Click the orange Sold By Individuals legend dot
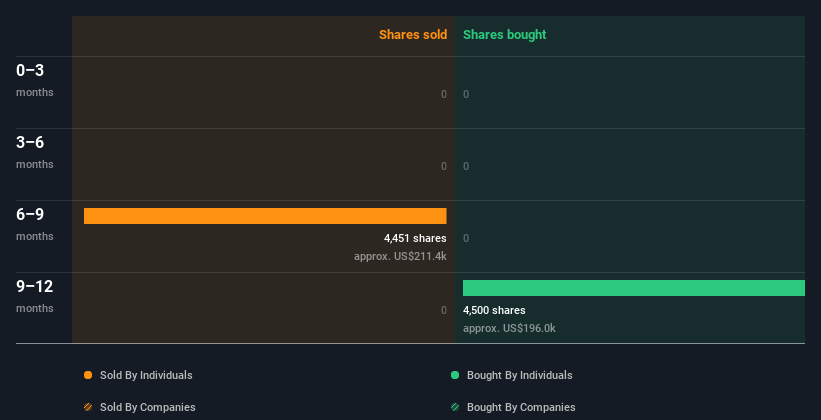Screen dimensions: 821x420 [88, 375]
